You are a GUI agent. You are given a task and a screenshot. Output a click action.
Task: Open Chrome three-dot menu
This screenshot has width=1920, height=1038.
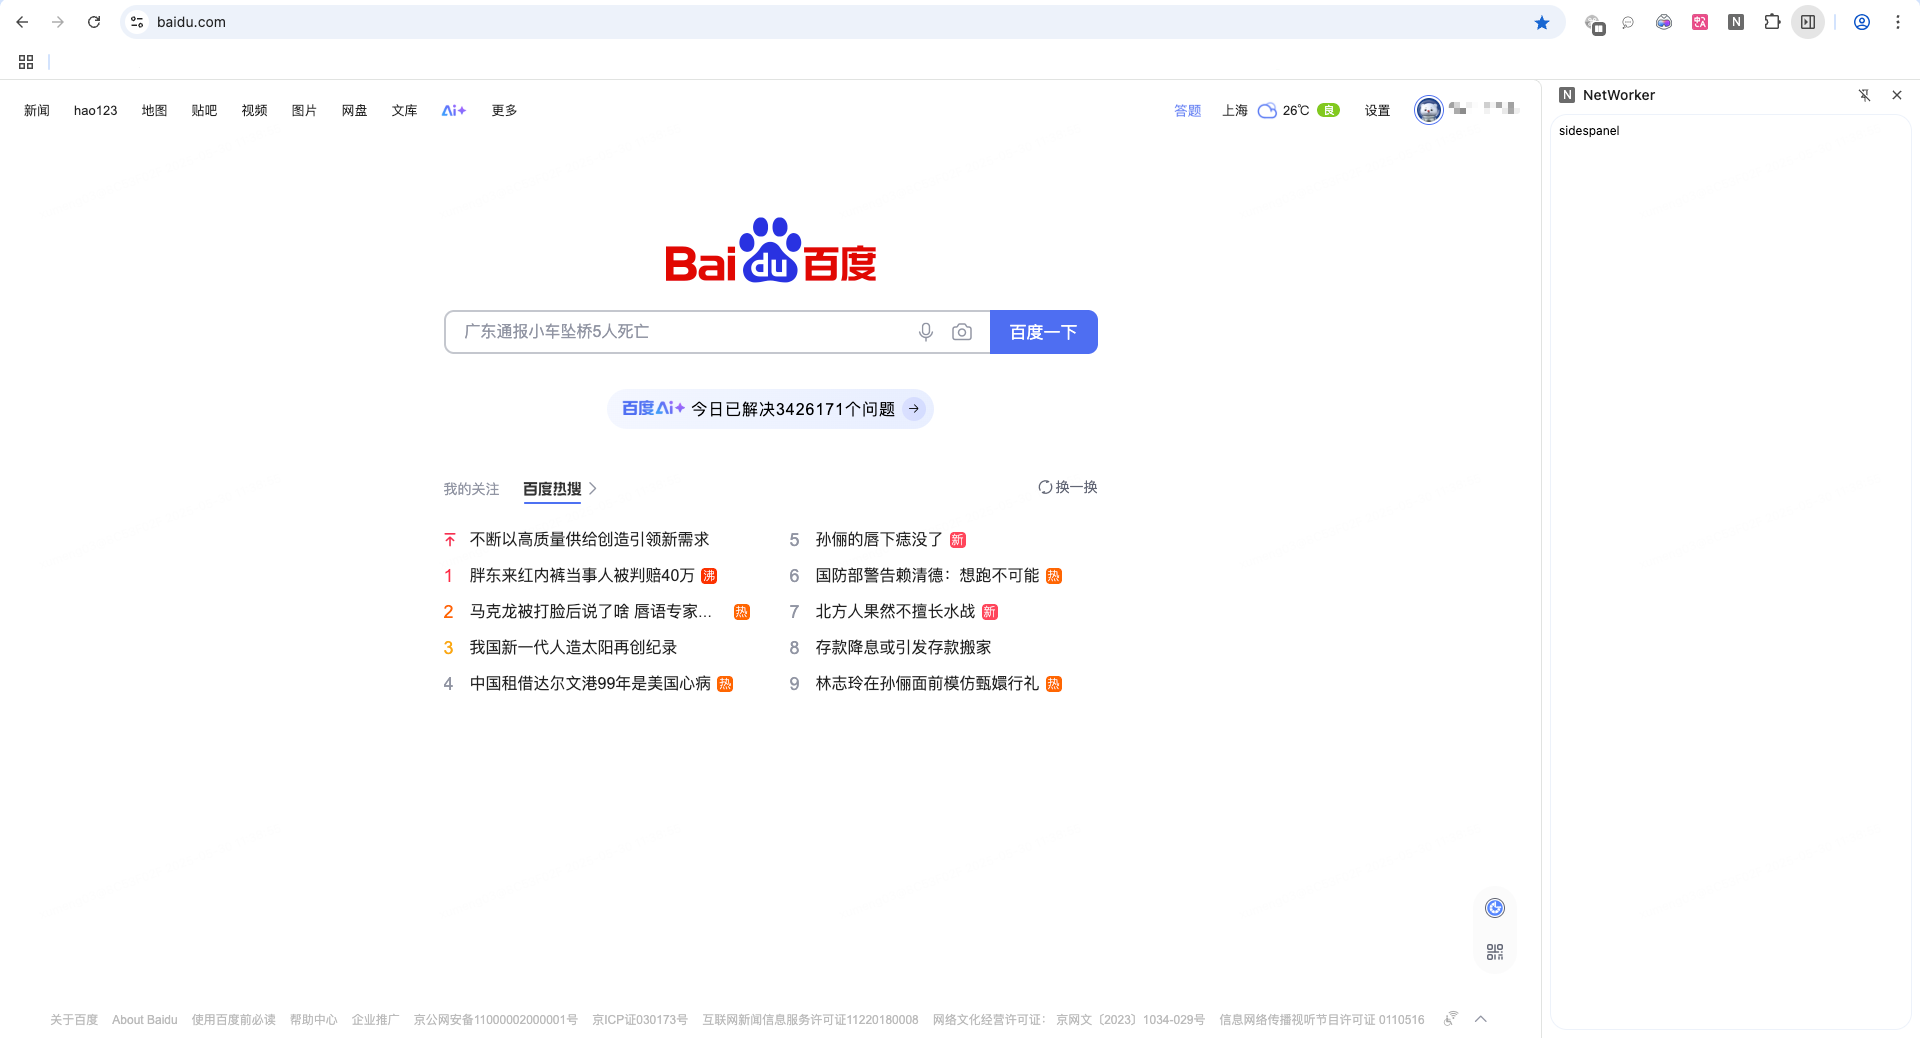pyautogui.click(x=1898, y=22)
